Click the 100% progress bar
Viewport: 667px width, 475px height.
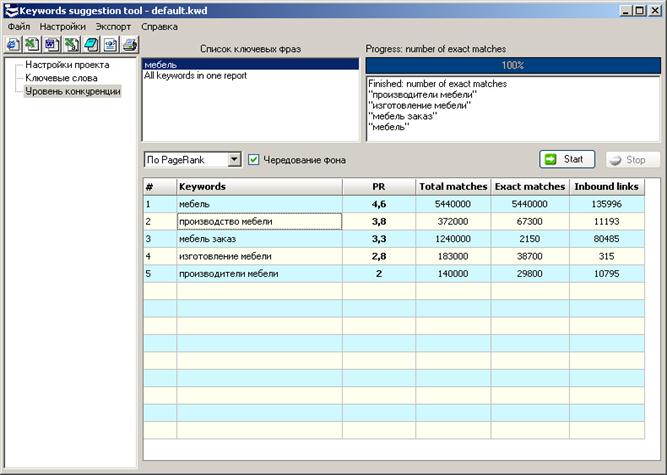click(x=512, y=66)
